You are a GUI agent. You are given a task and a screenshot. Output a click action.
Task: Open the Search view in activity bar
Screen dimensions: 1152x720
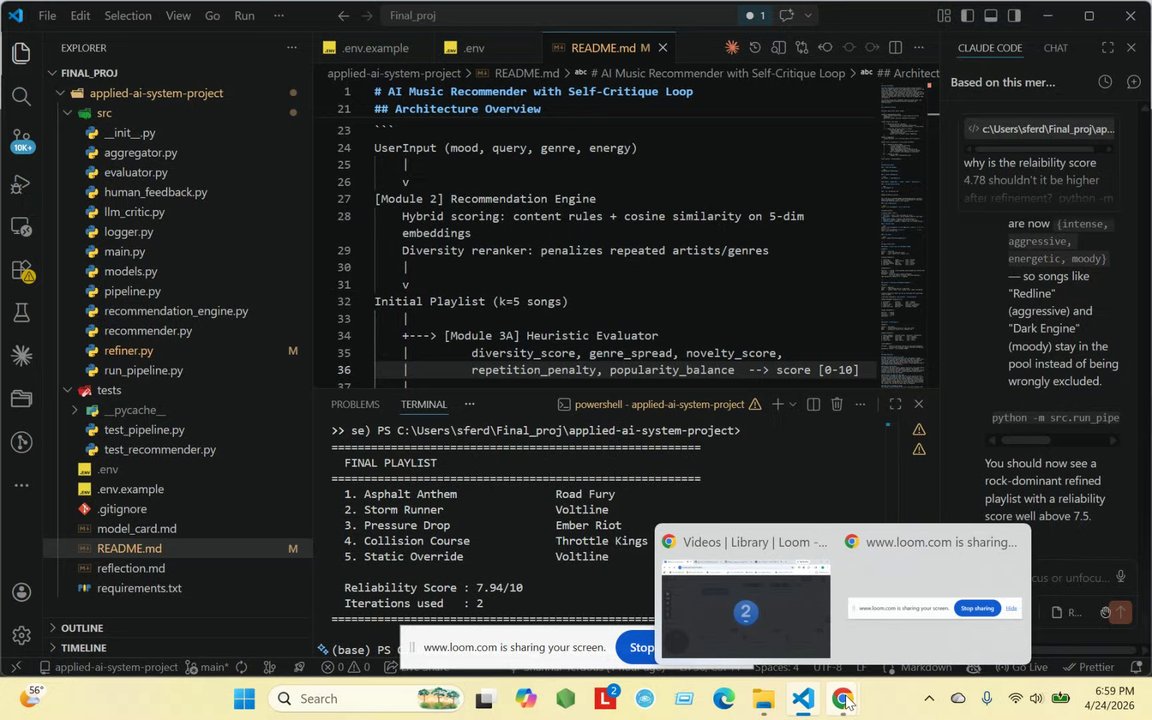click(x=21, y=96)
